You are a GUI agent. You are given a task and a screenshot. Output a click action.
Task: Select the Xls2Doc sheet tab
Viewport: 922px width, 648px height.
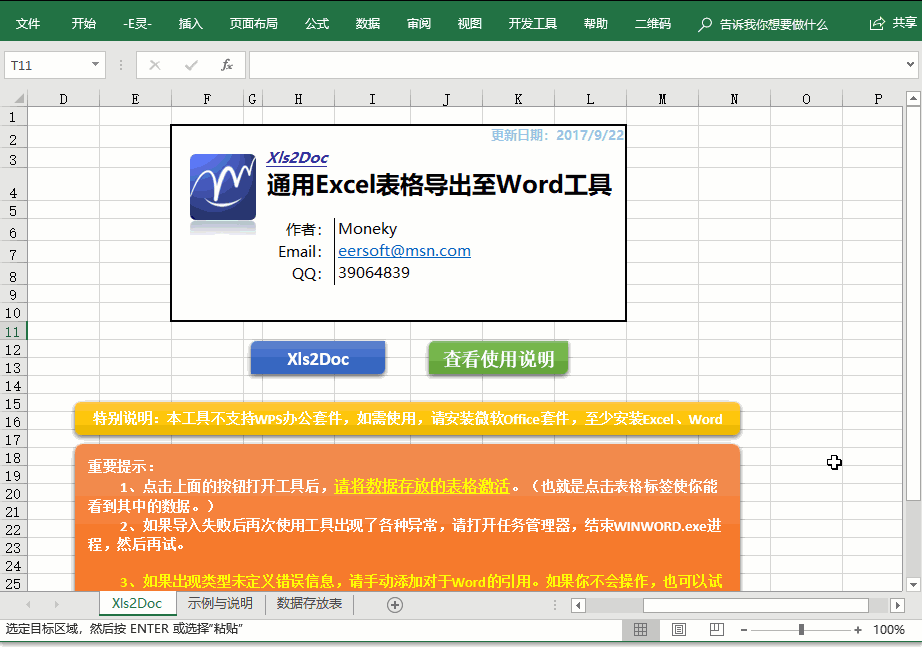coord(137,604)
